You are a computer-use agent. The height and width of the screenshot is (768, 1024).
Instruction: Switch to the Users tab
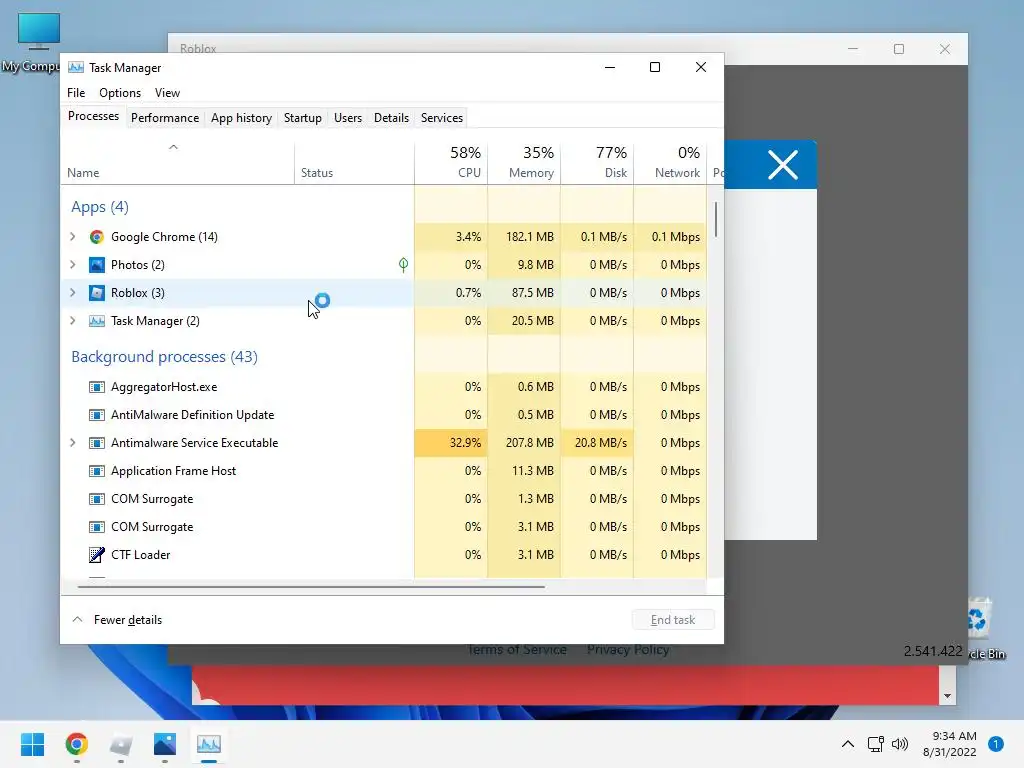(347, 118)
